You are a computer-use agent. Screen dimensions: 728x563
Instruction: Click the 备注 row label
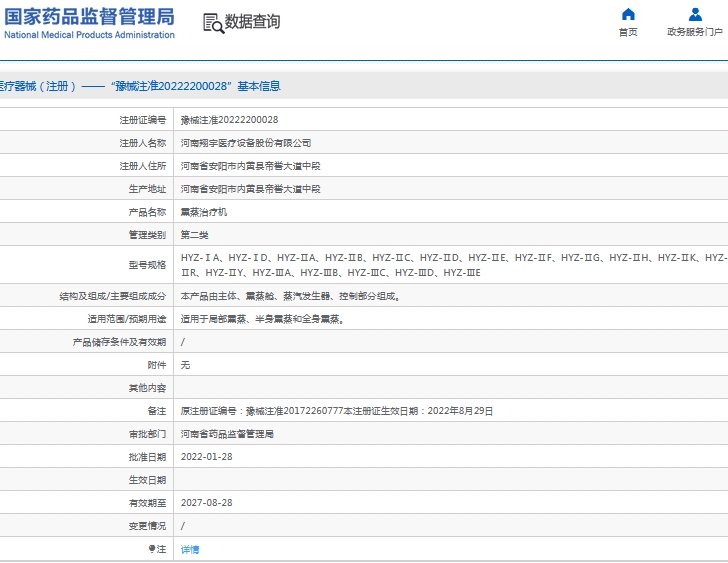pos(156,411)
